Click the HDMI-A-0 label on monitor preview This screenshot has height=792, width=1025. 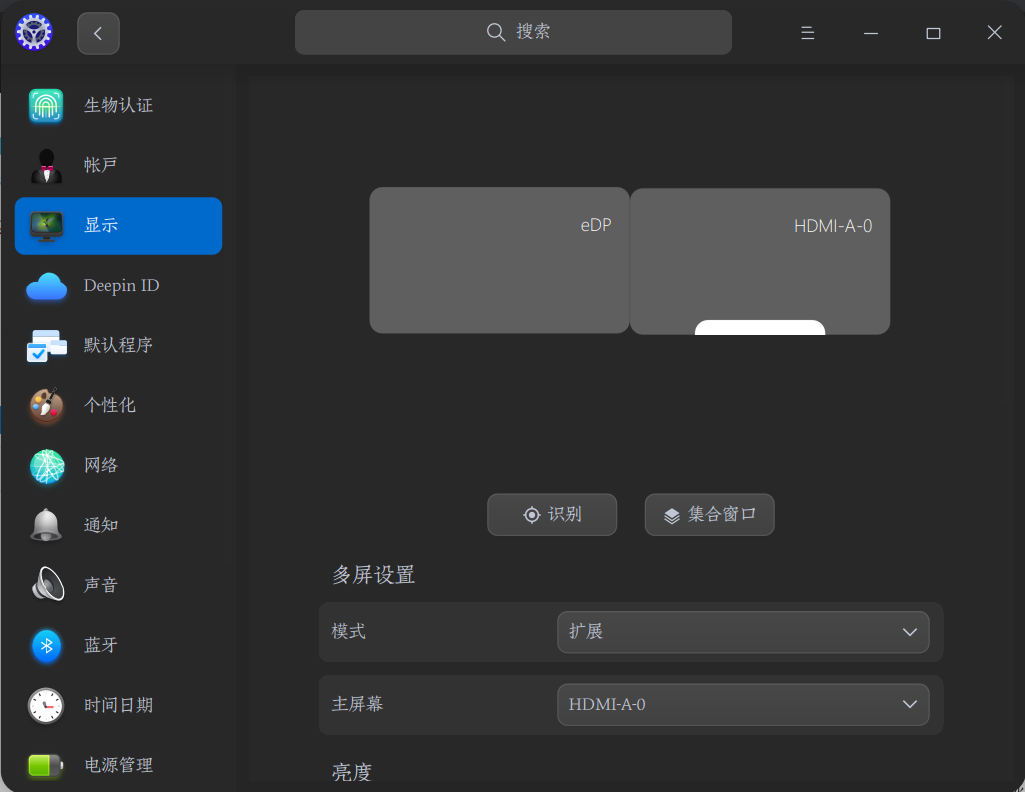click(833, 226)
